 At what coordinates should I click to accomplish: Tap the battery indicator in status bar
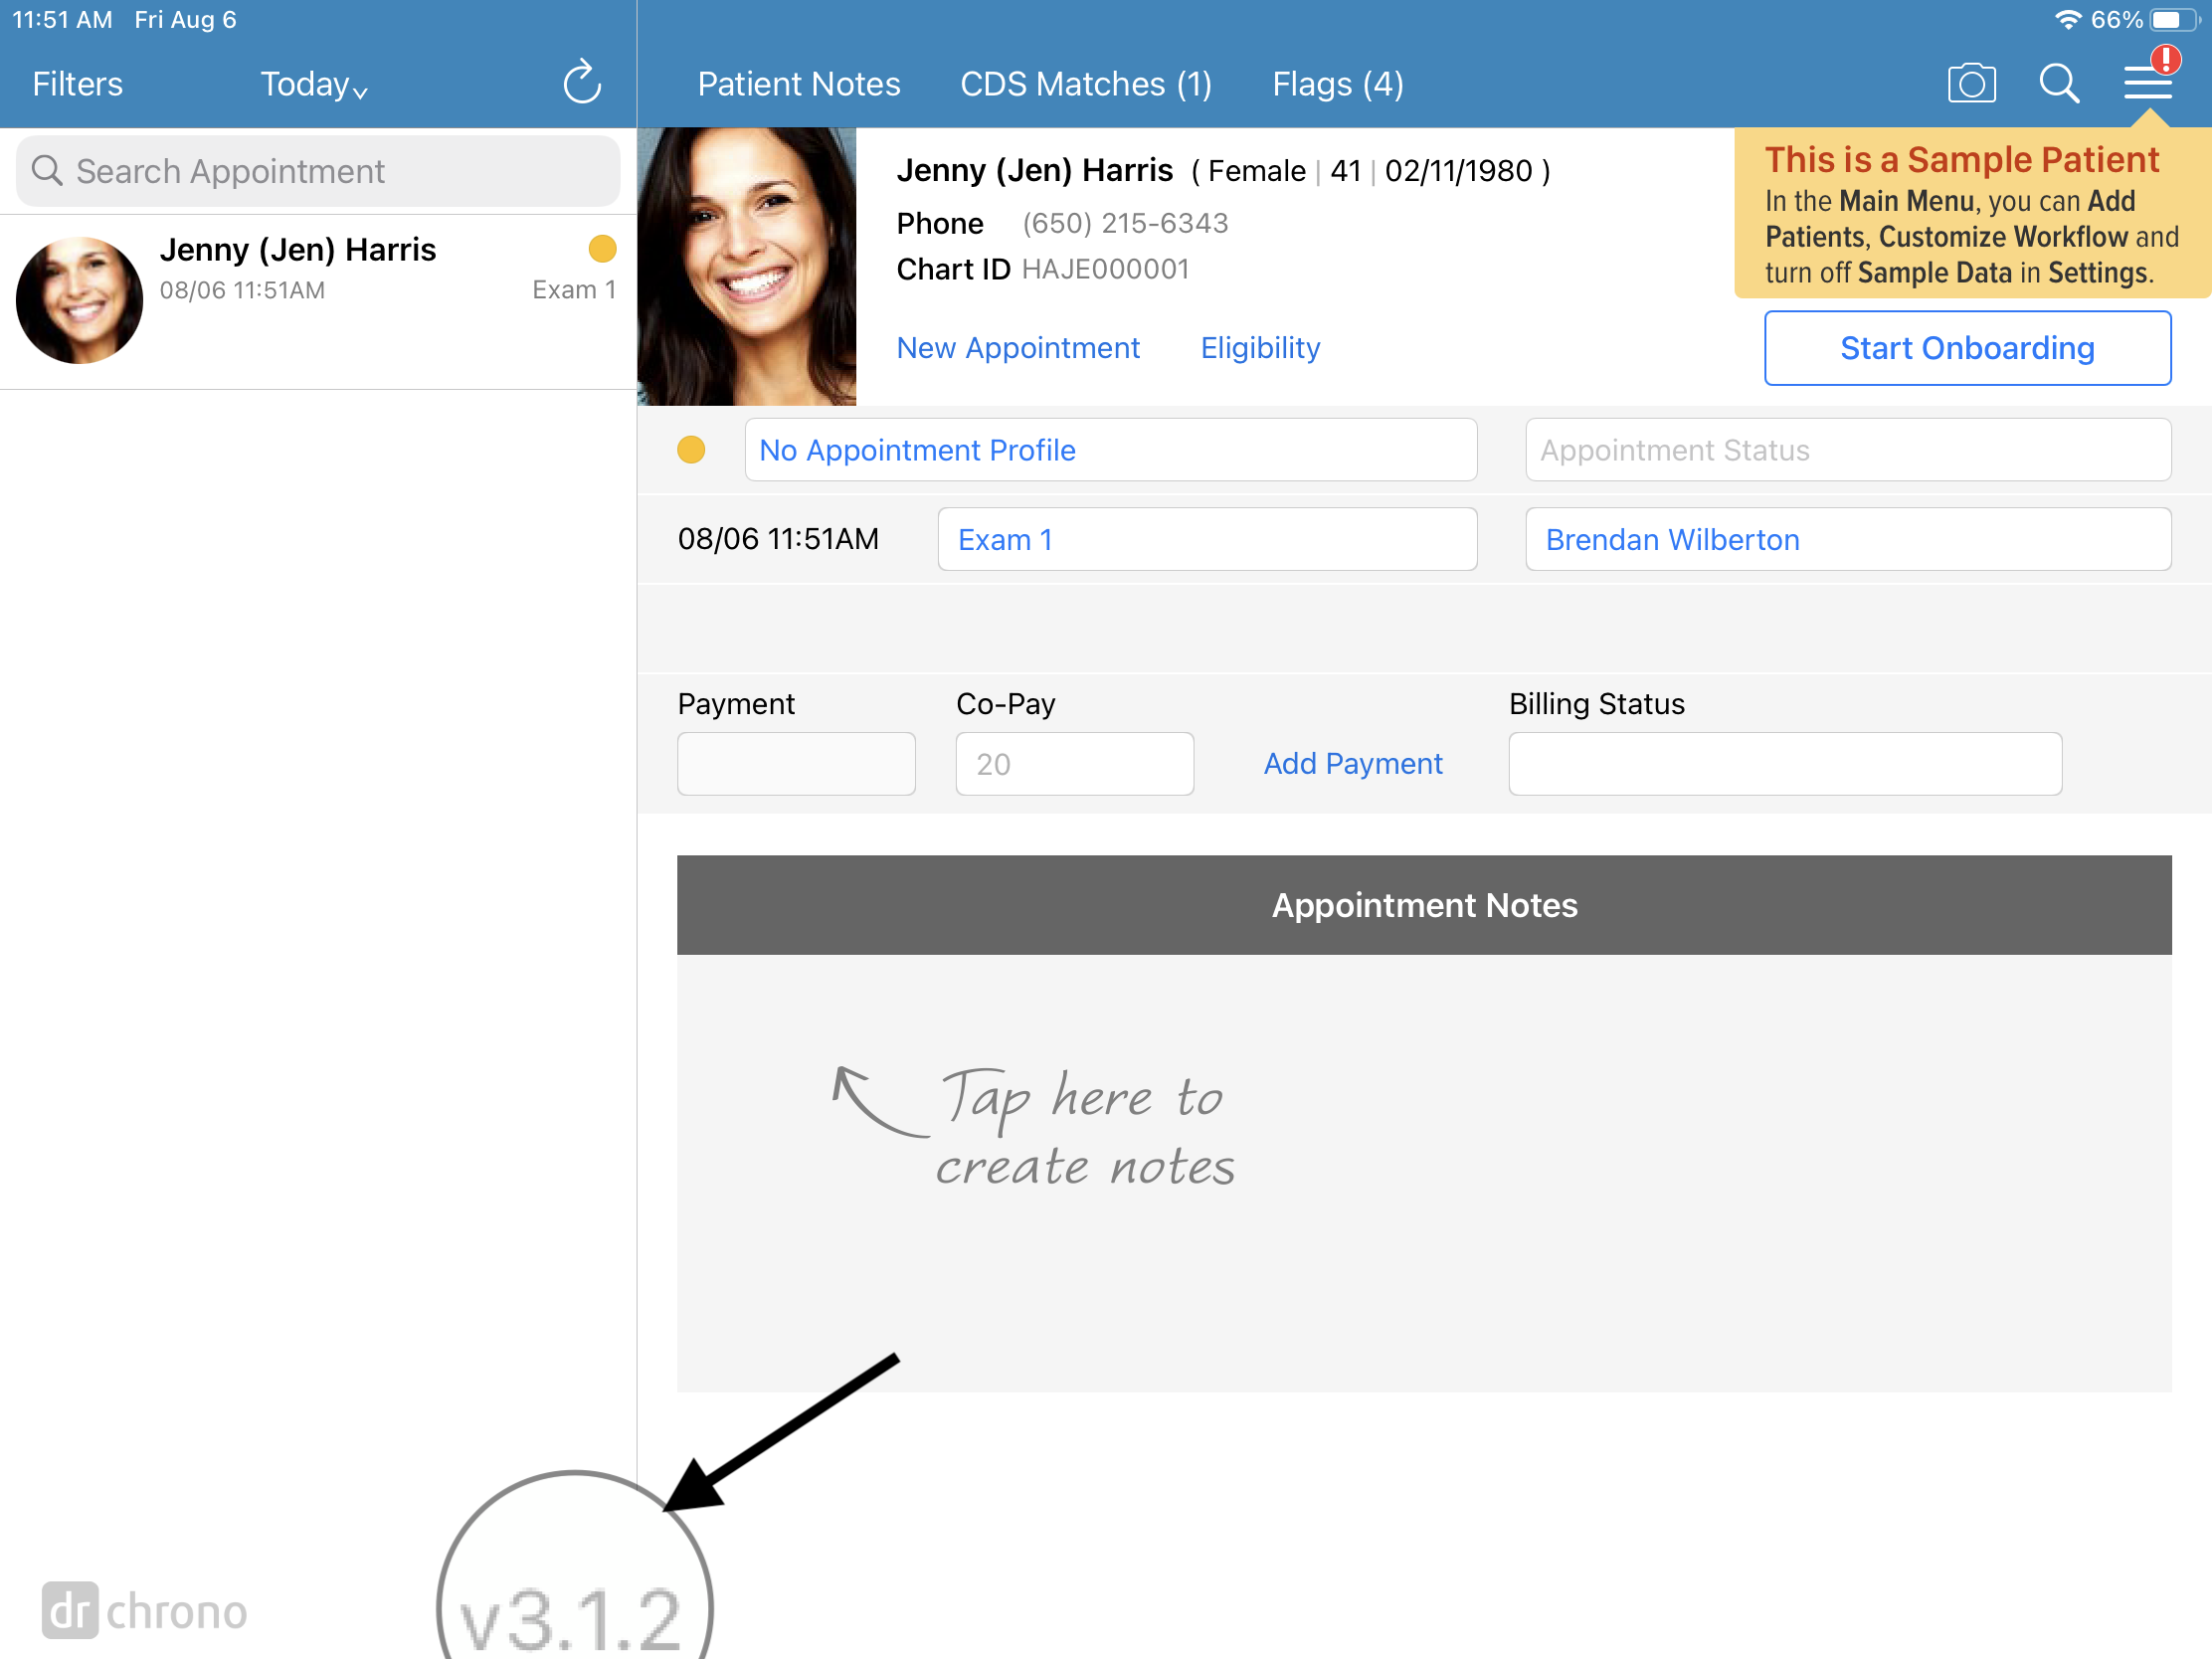(x=2174, y=20)
